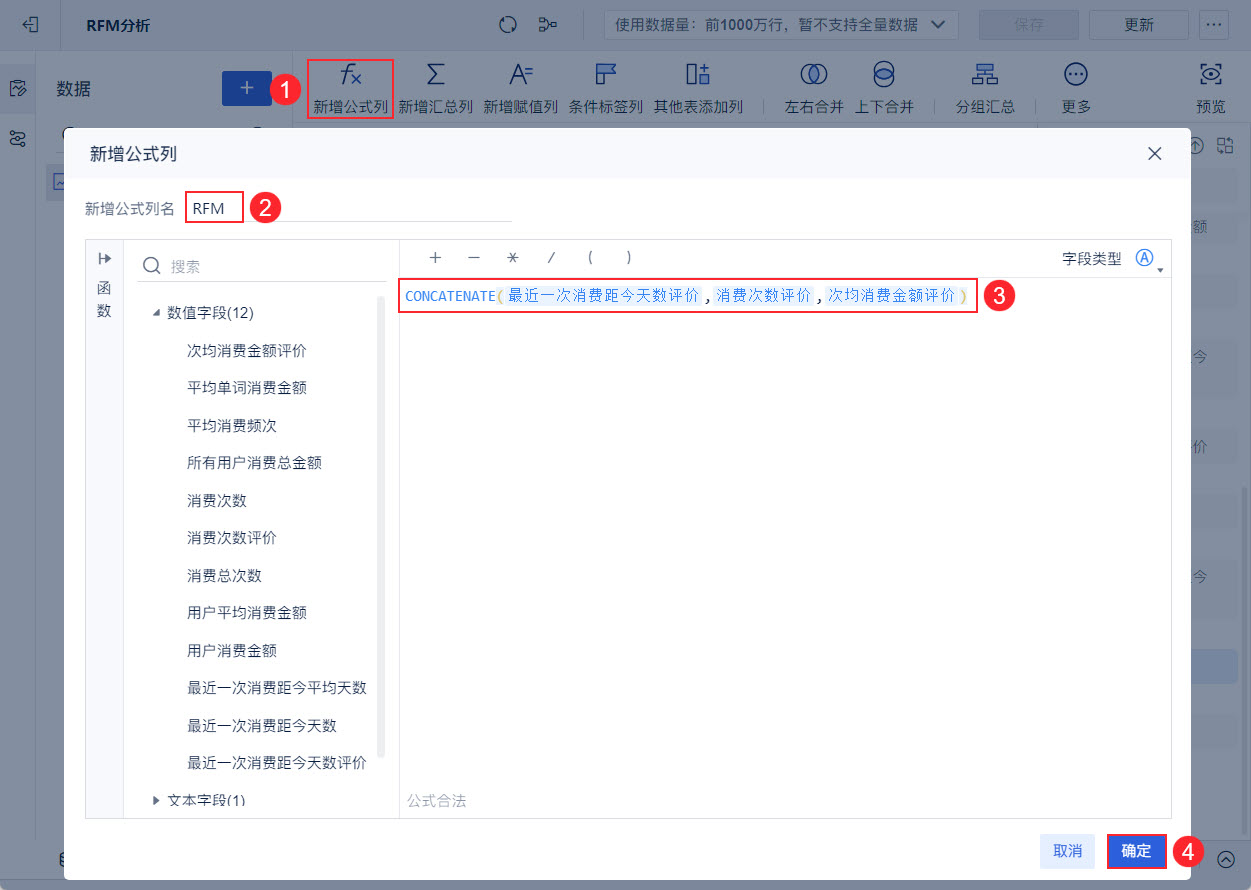Click 最近一次消费距今天数评价 token in formula
The width and height of the screenshot is (1251, 890).
click(603, 296)
